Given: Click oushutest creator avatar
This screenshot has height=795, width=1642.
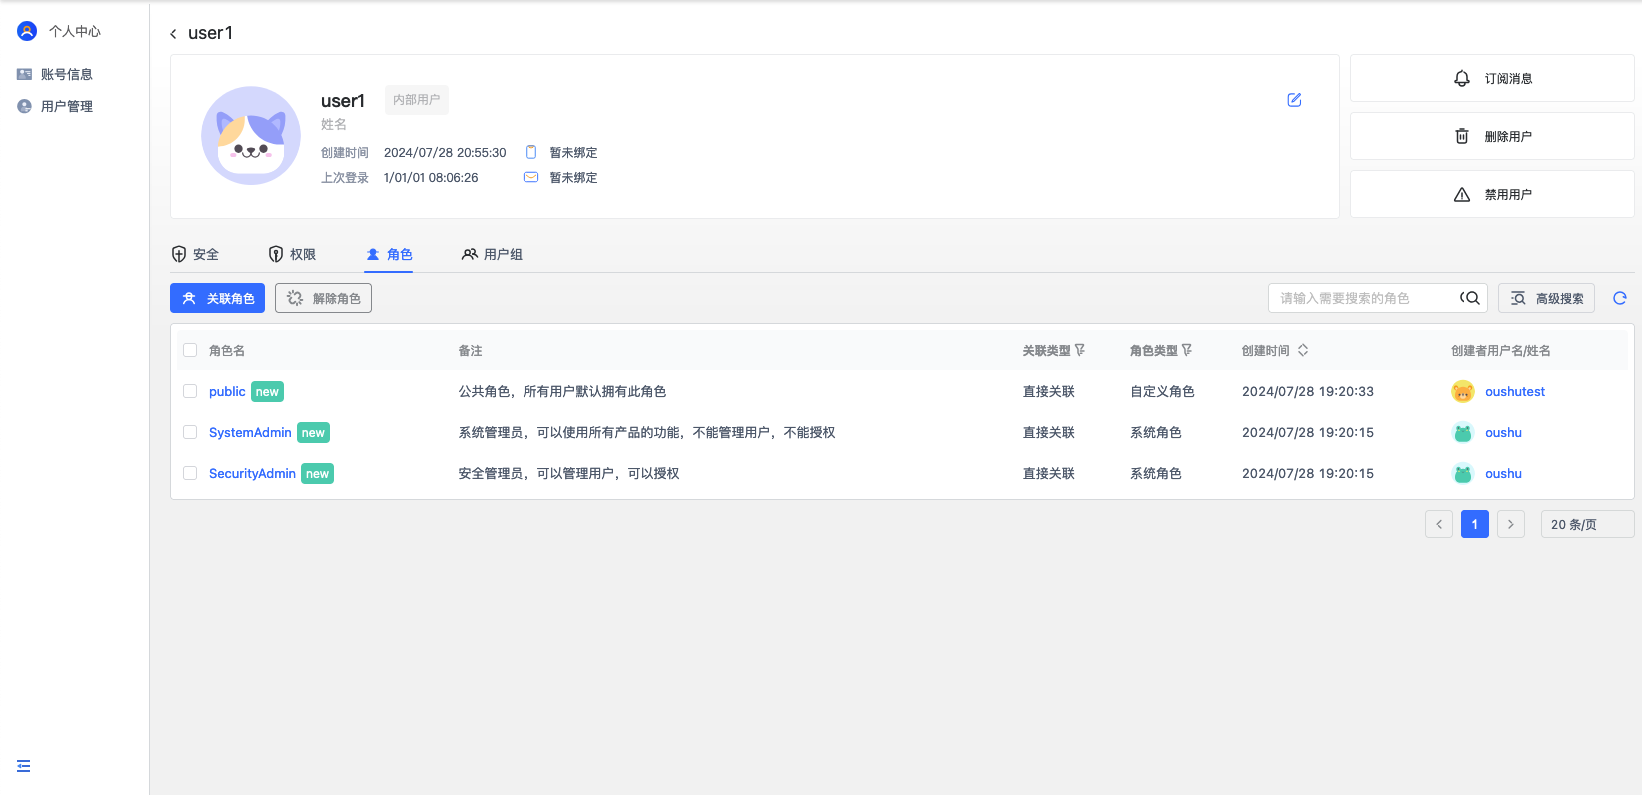Looking at the screenshot, I should pos(1463,392).
